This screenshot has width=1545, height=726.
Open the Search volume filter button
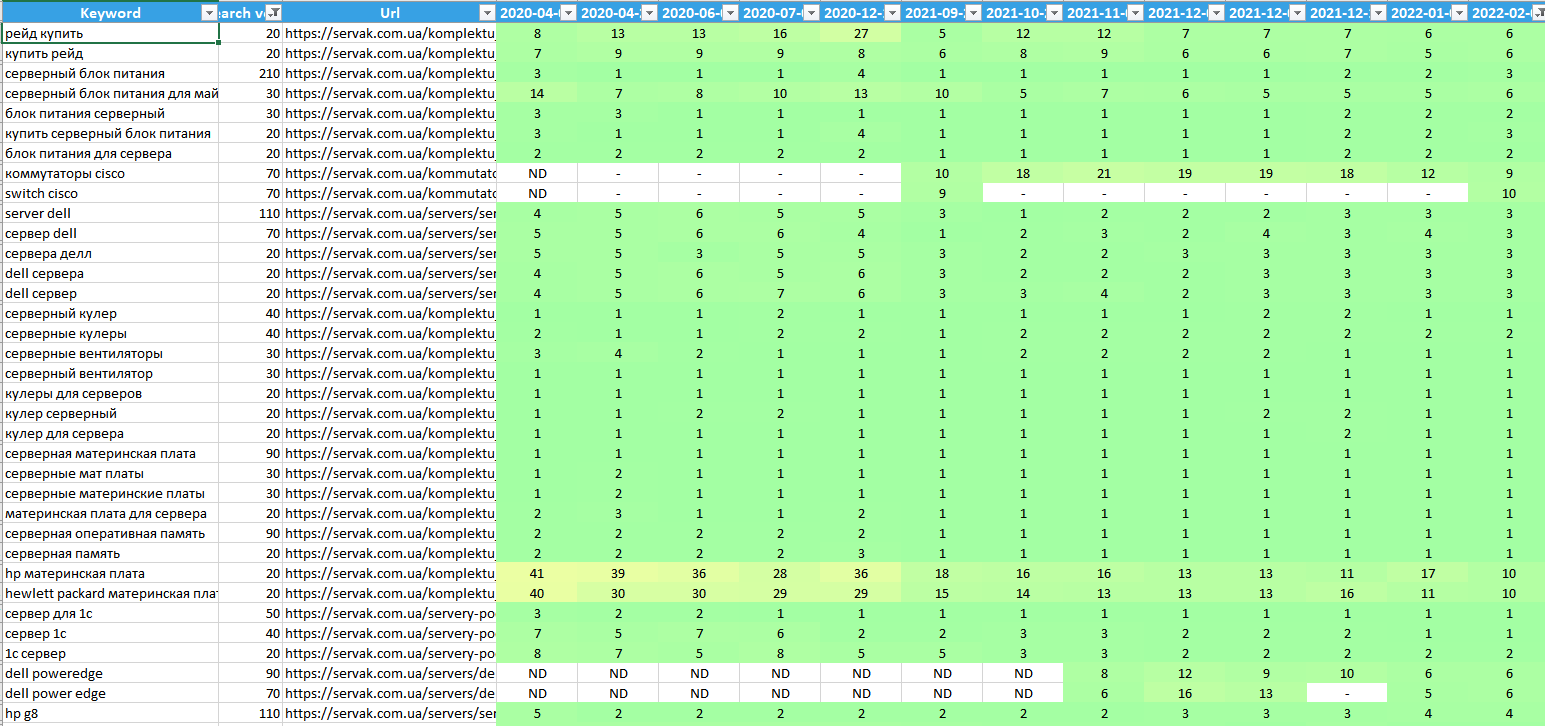[x=273, y=13]
